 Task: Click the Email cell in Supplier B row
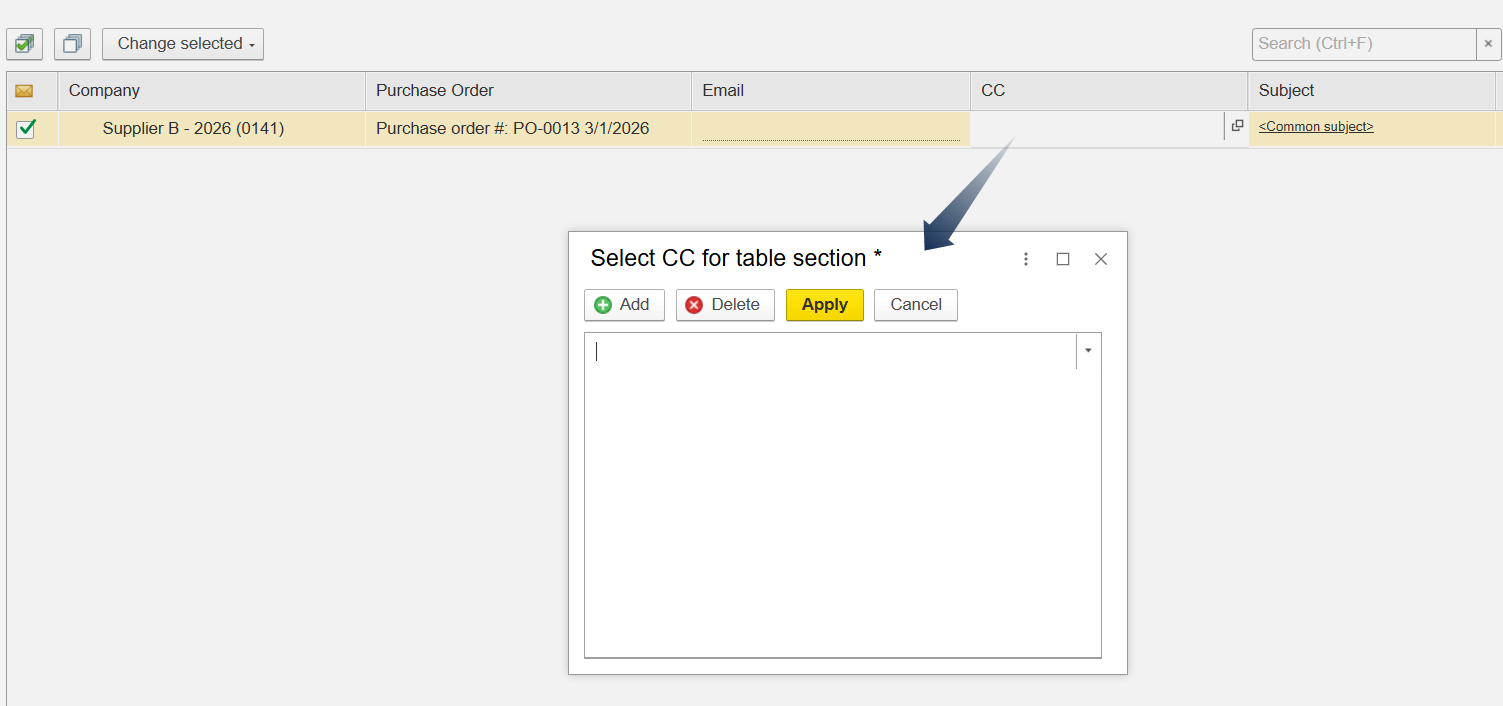pos(830,128)
